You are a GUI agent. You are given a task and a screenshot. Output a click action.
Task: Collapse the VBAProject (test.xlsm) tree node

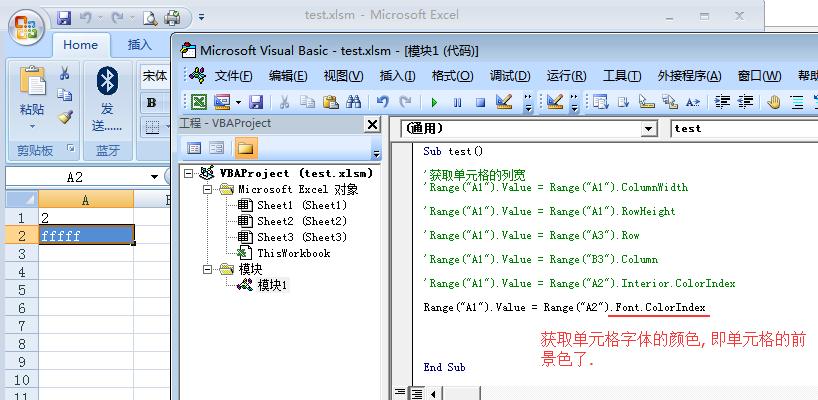[188, 174]
